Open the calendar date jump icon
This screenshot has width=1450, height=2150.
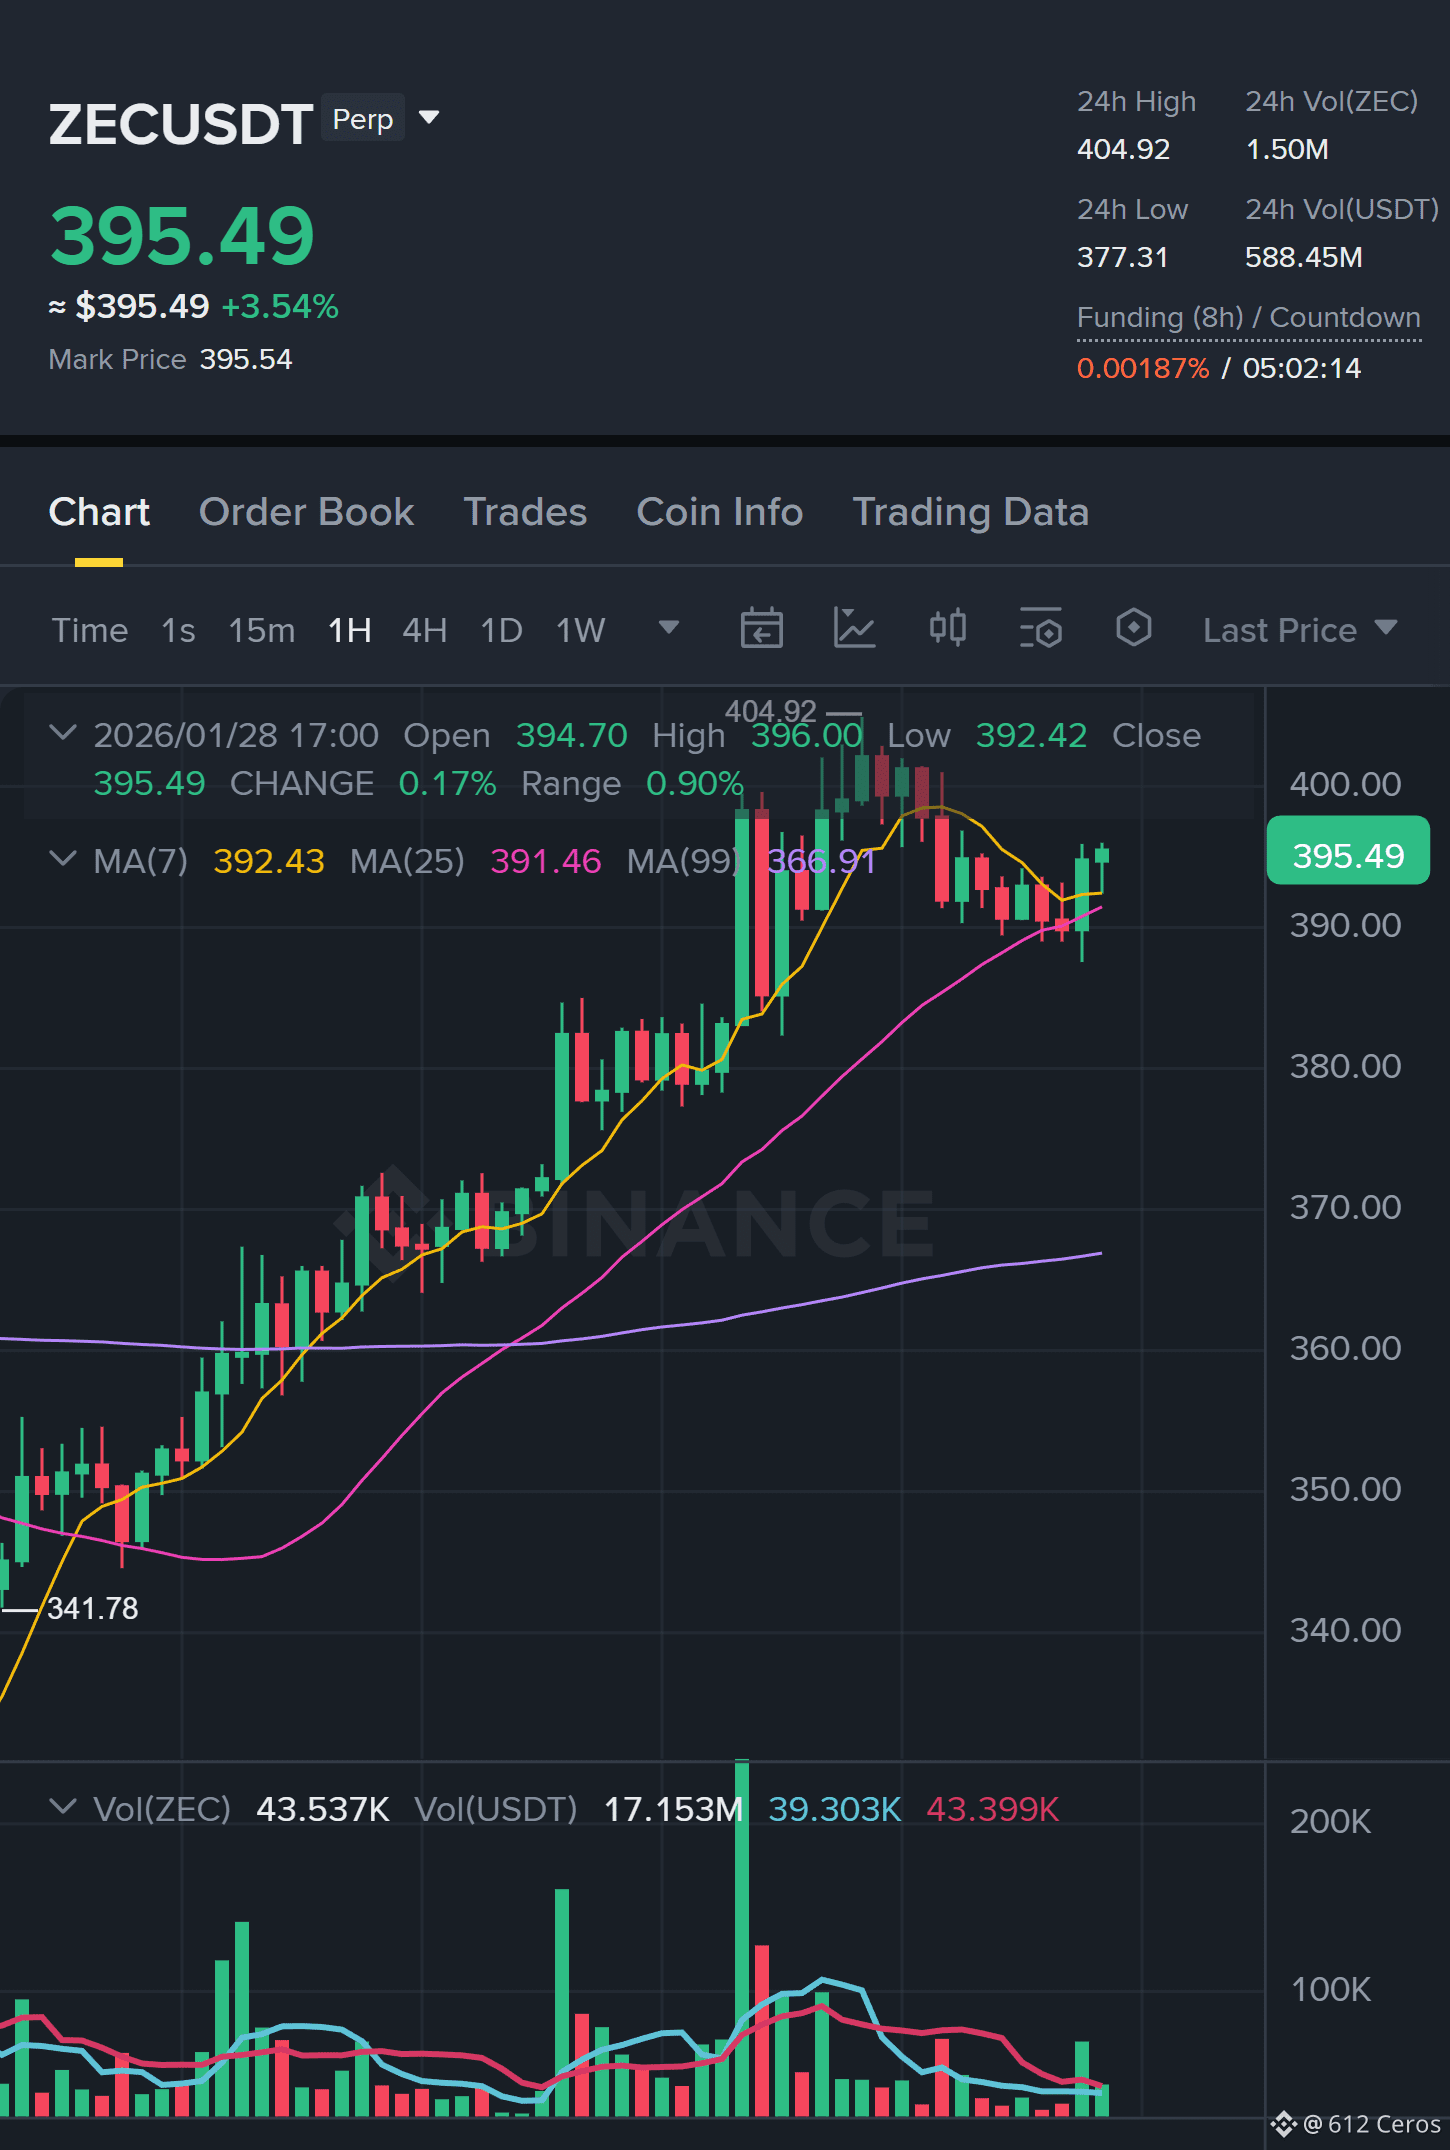tap(761, 629)
